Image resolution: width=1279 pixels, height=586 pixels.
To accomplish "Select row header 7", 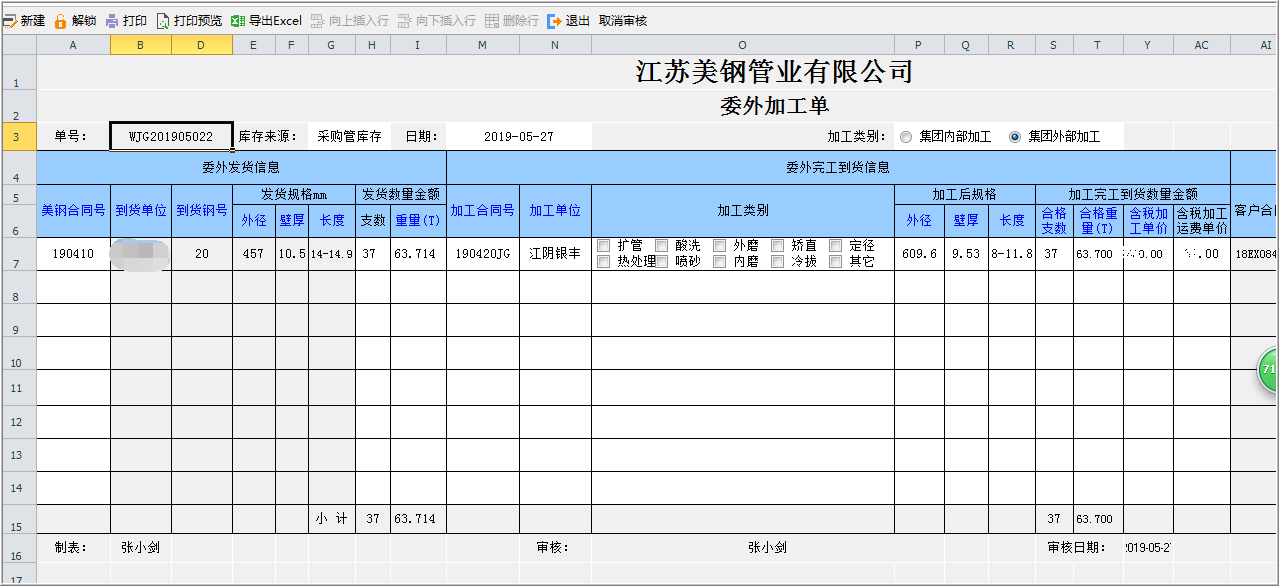I will tap(18, 254).
